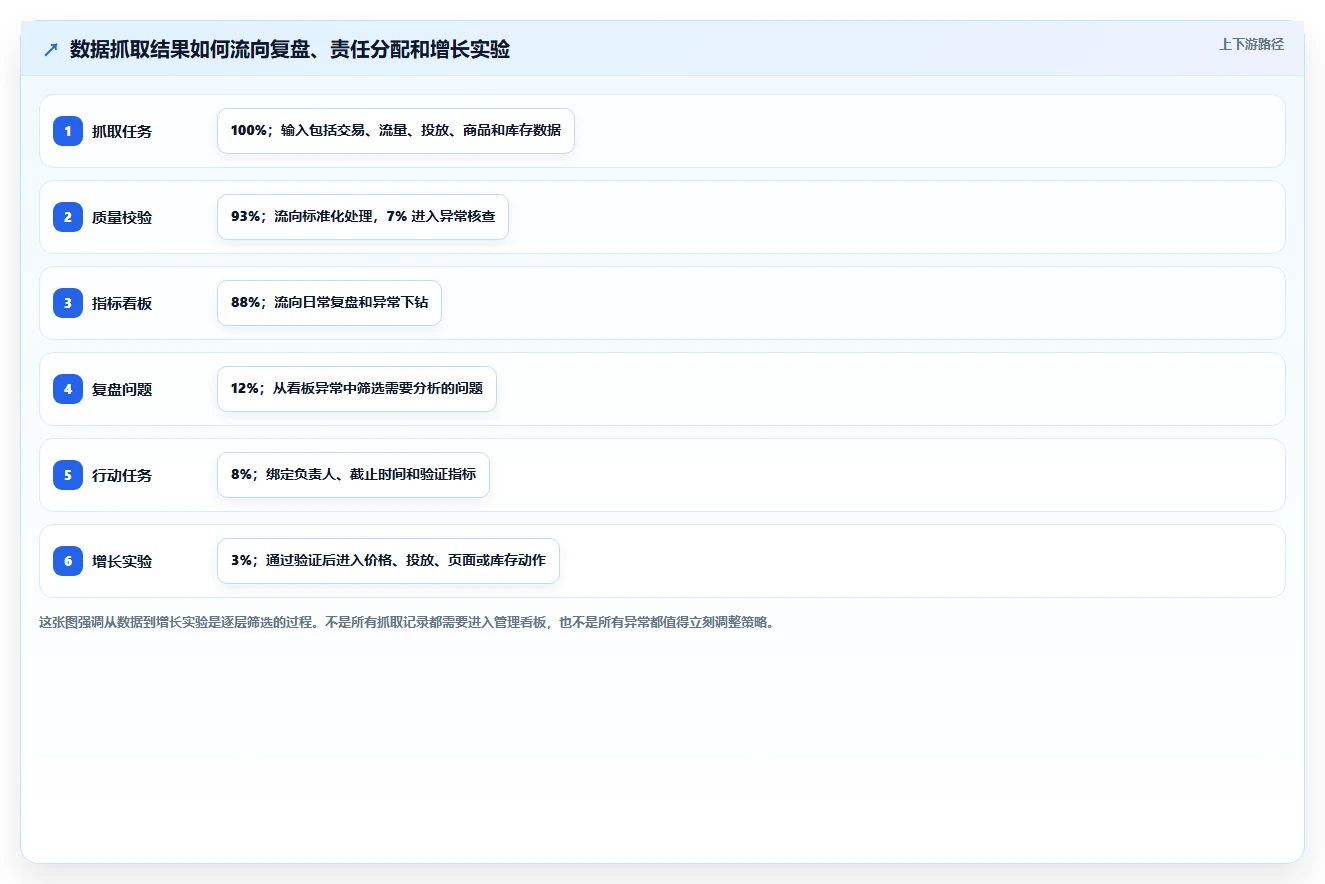
Task: Open the 12% 从看板异常中筛选 description box
Action: [x=357, y=389]
